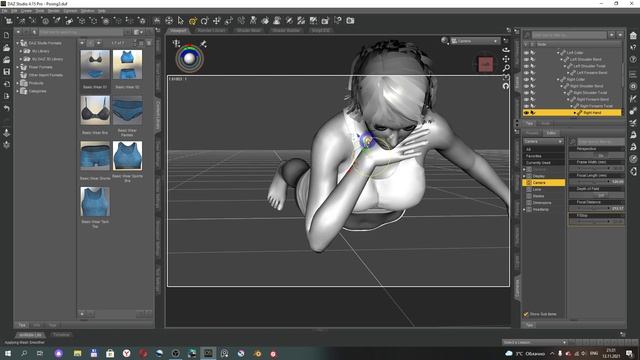Switch to the Render Library tab
The image size is (640, 360).
pos(211,30)
